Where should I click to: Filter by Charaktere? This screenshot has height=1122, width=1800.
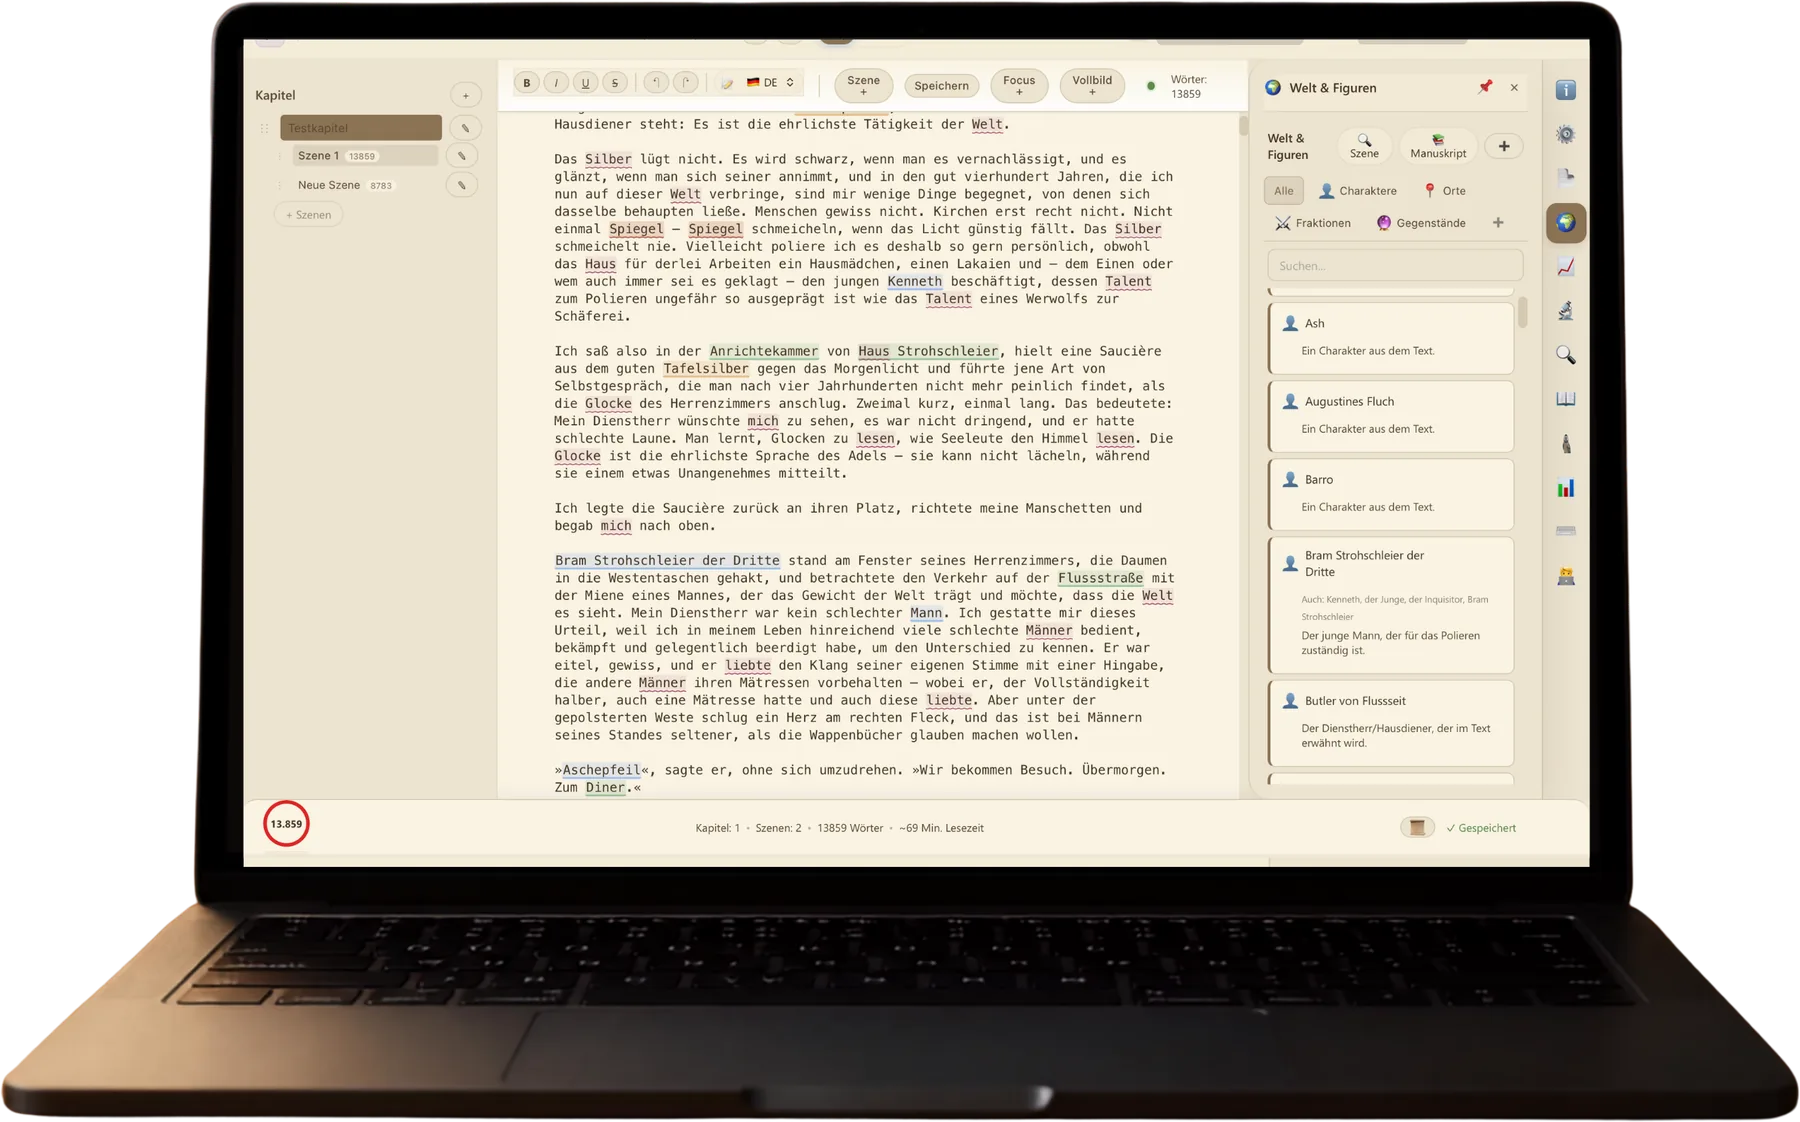(1358, 191)
